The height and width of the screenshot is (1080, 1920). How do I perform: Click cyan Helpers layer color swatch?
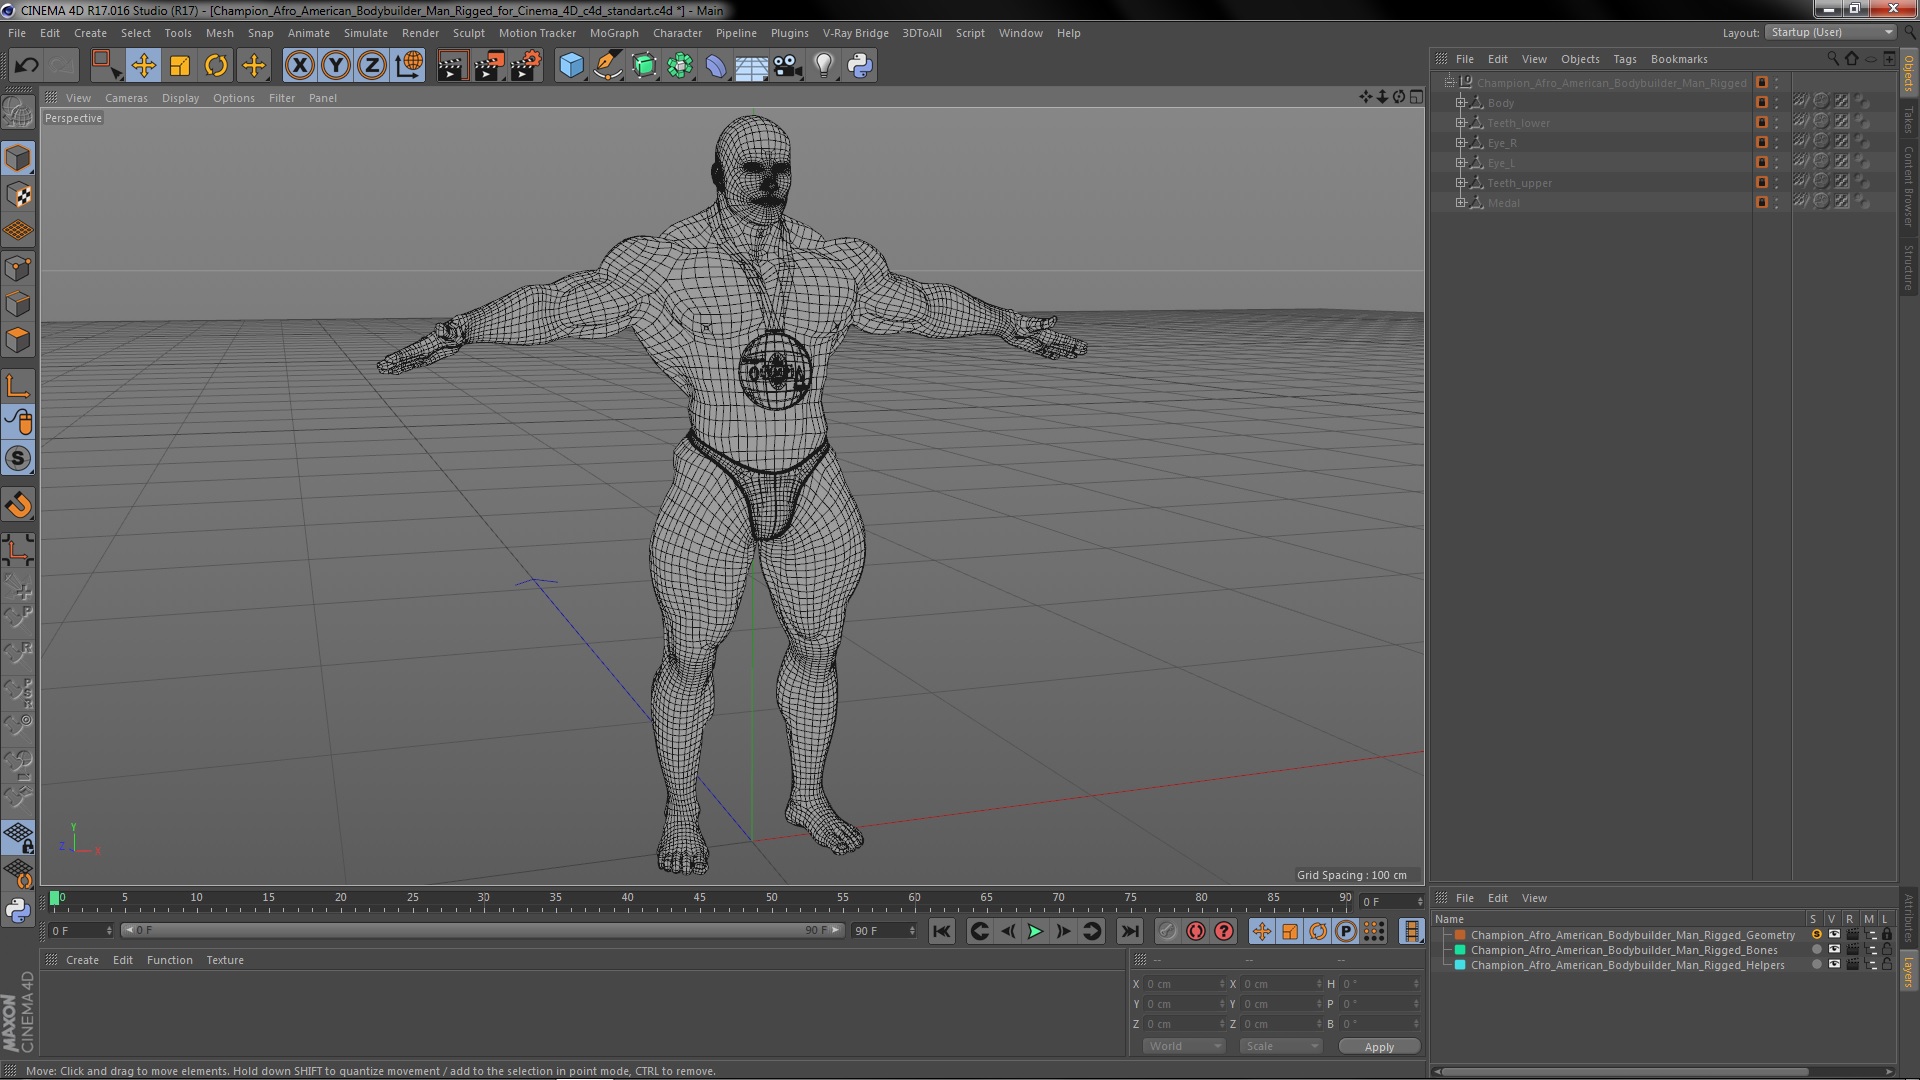coord(1460,965)
